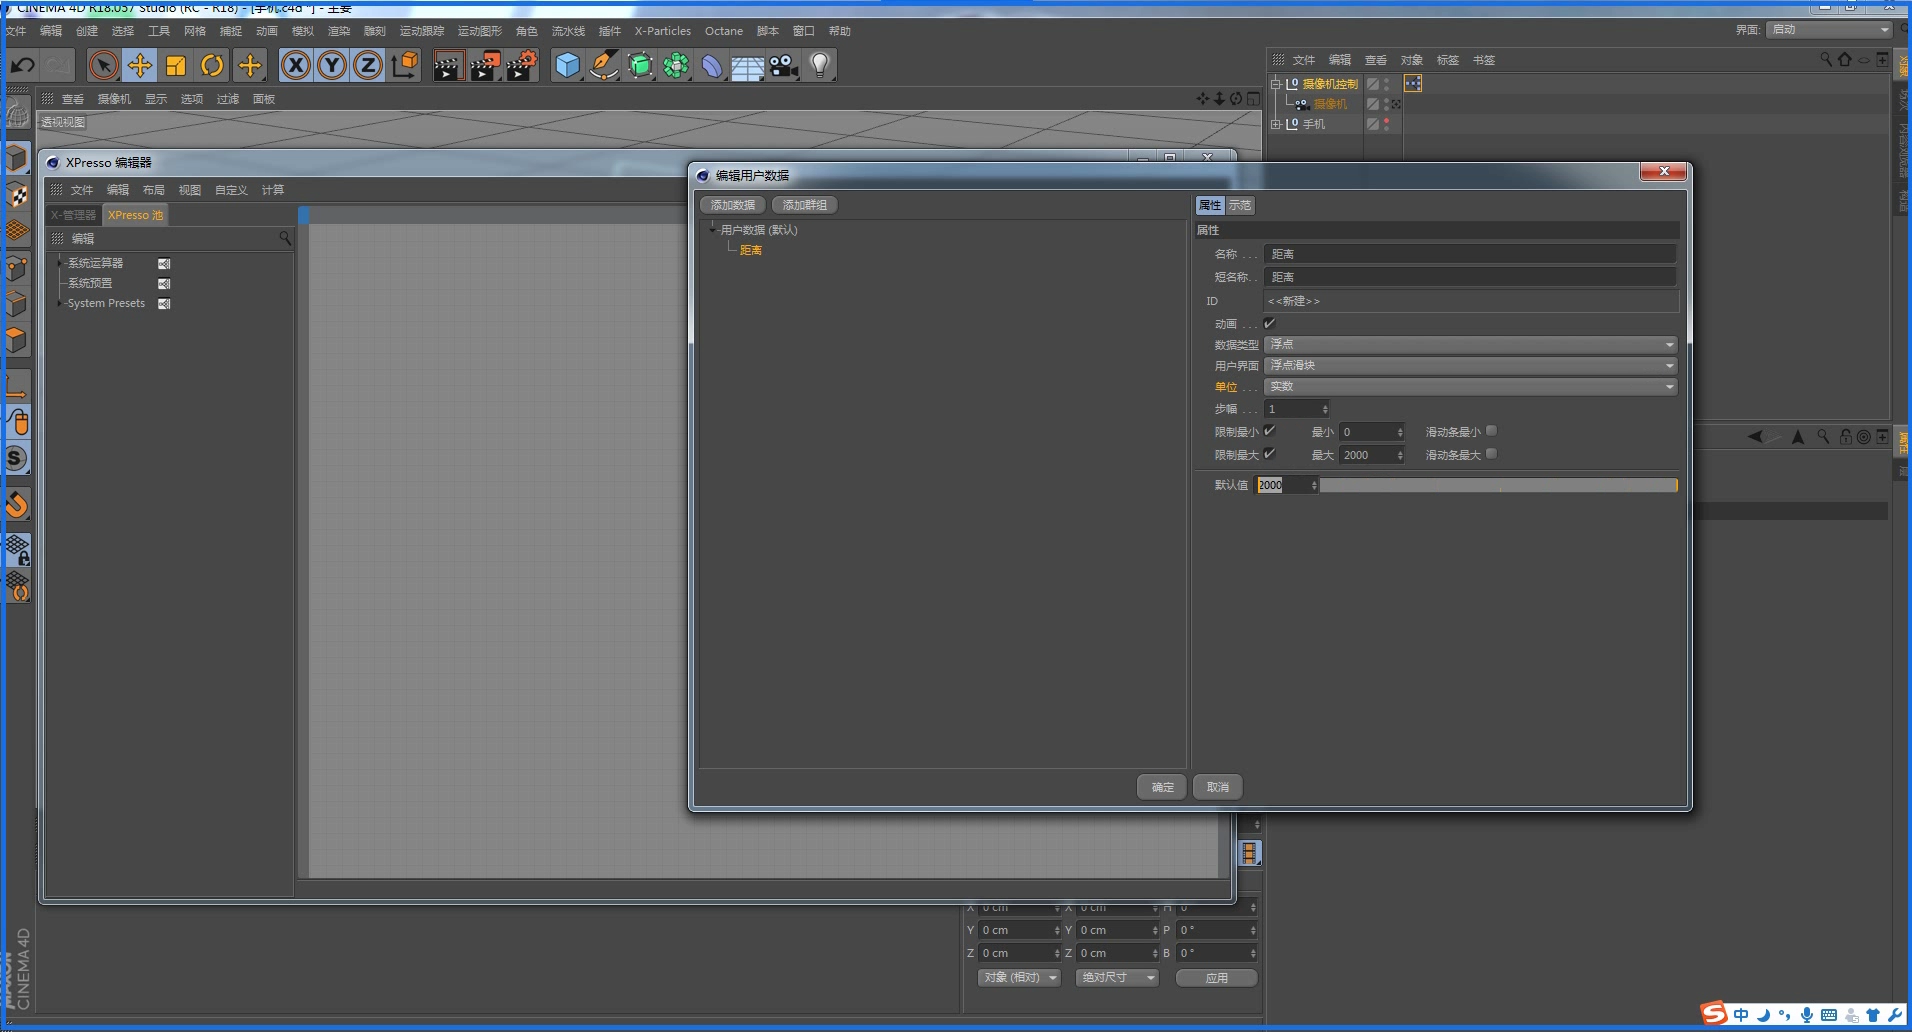Select the Live Selection tool
The image size is (1912, 1032).
pyautogui.click(x=103, y=66)
